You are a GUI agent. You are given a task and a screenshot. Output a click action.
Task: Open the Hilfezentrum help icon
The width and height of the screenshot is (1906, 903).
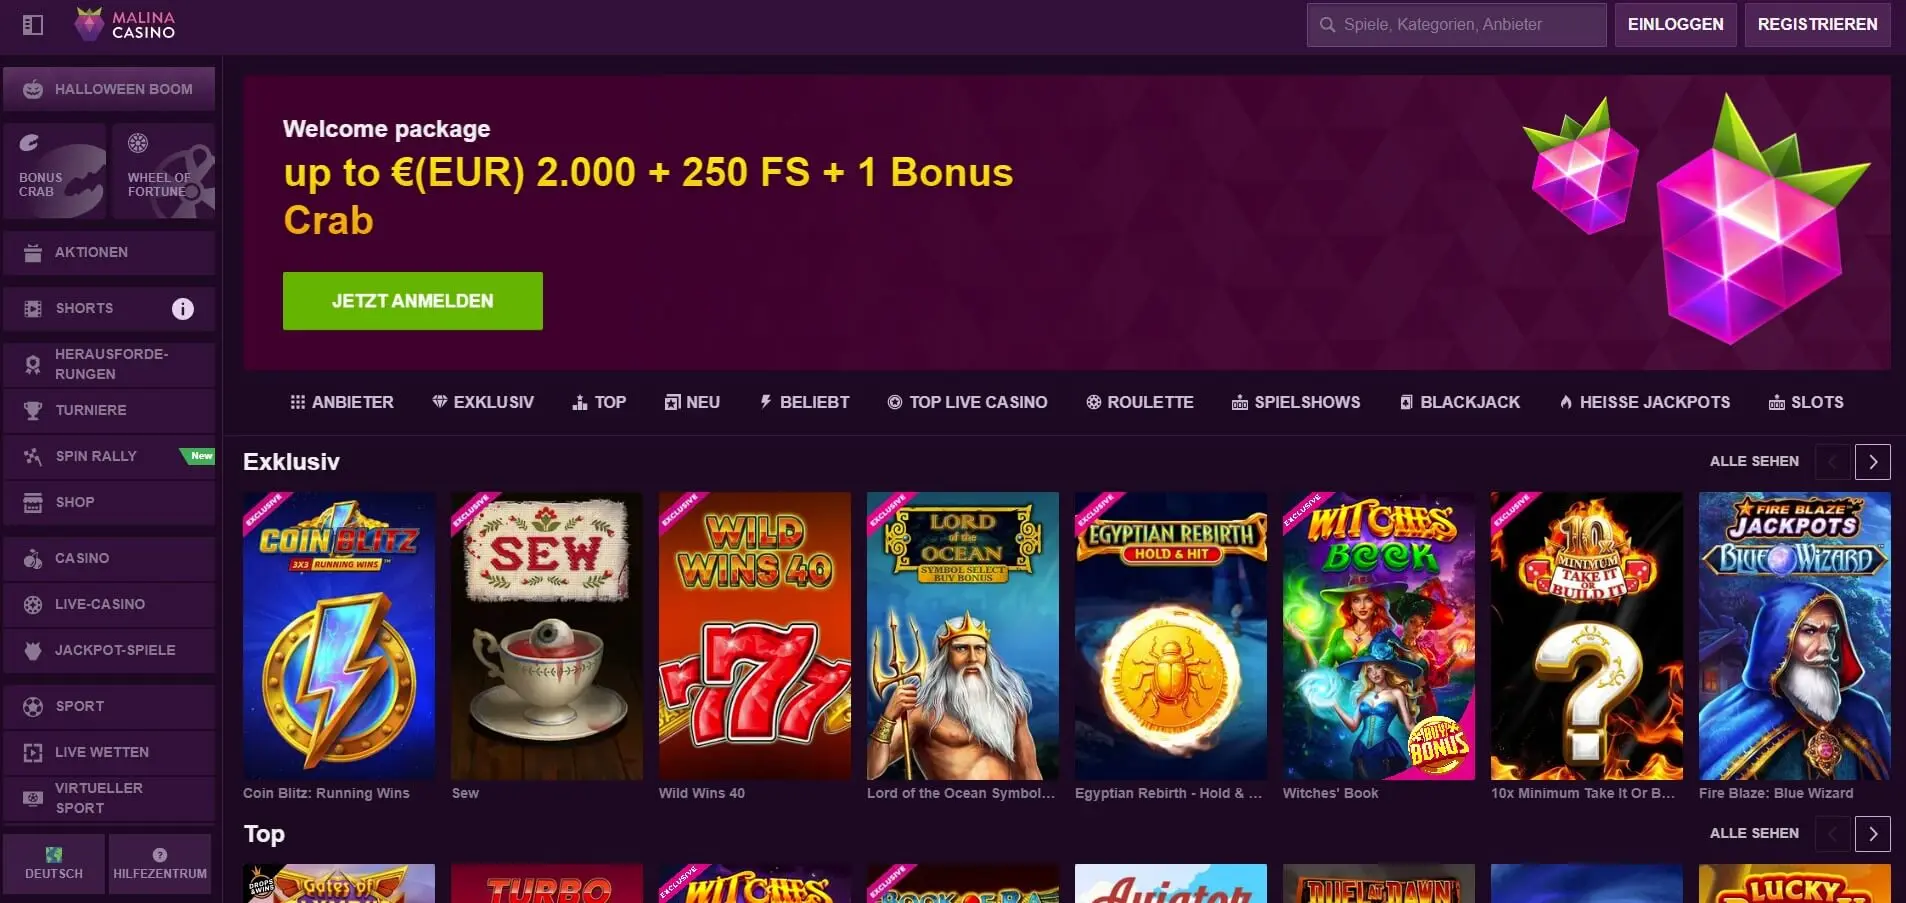(x=160, y=855)
